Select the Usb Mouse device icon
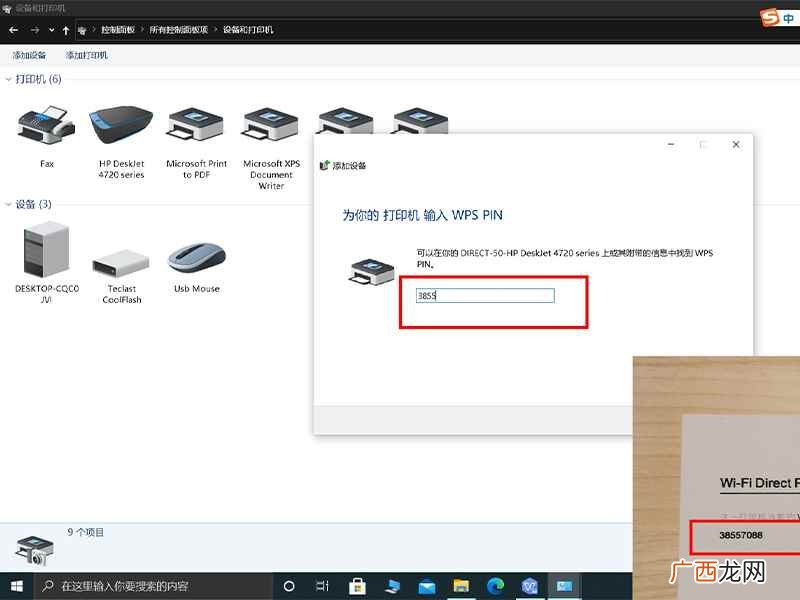The height and width of the screenshot is (600, 800). 196,258
